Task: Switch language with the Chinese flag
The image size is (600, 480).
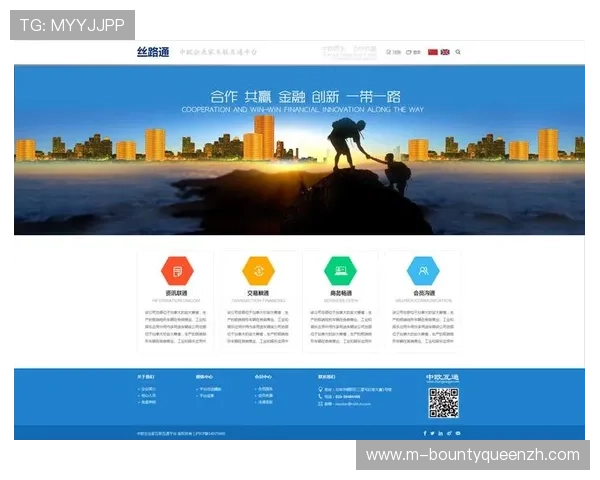Action: click(433, 52)
